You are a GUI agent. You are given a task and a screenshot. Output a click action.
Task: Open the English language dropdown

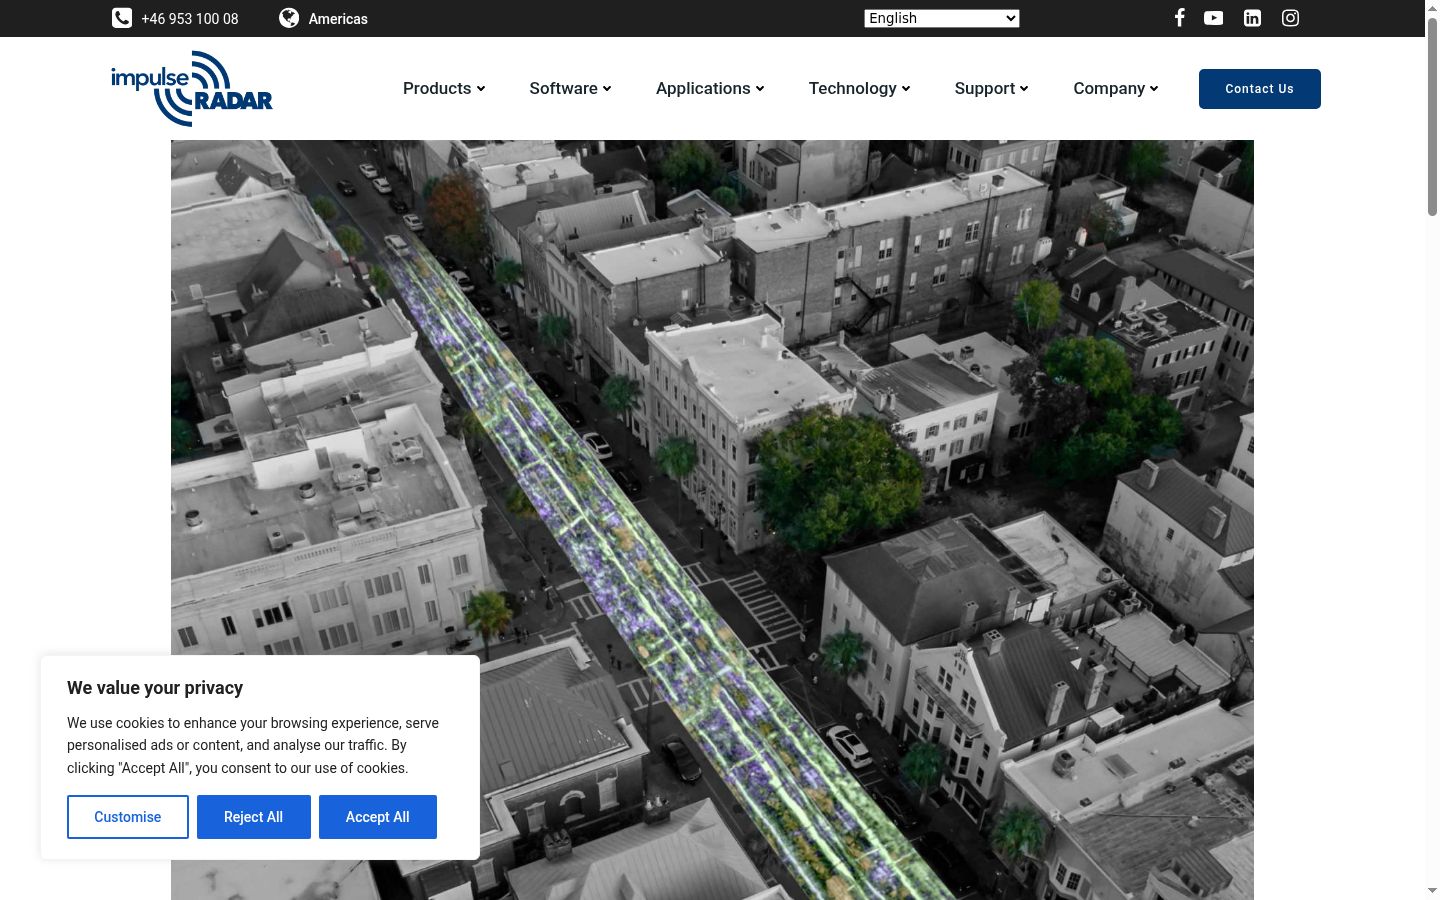tap(942, 18)
